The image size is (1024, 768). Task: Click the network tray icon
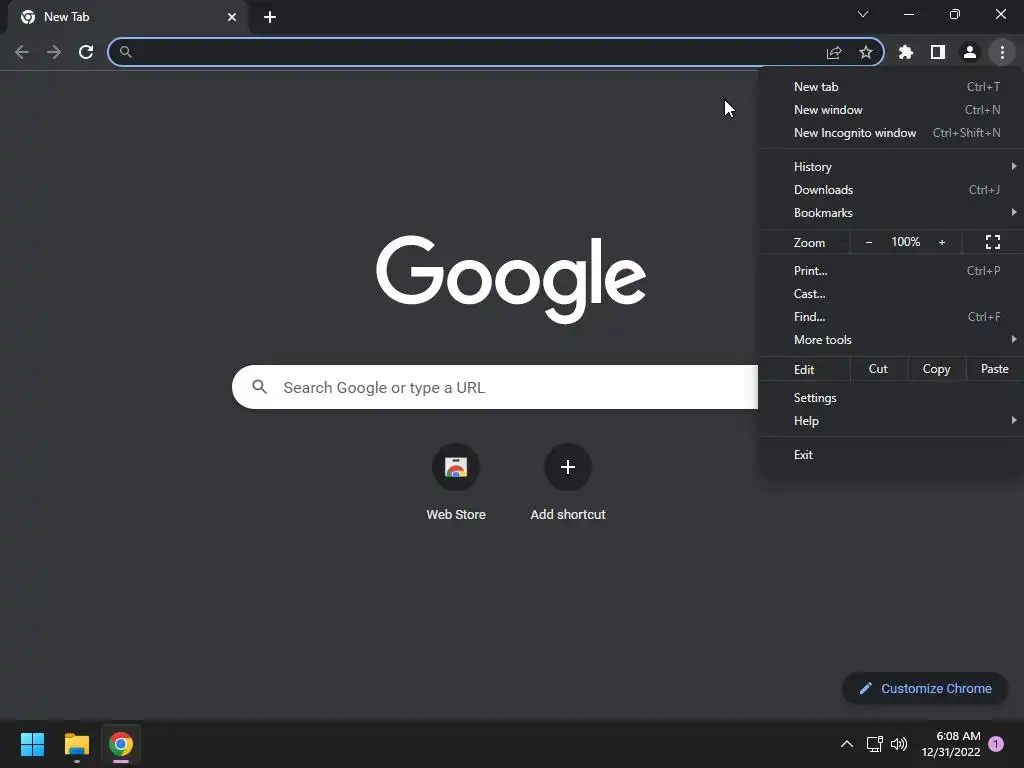(x=874, y=744)
